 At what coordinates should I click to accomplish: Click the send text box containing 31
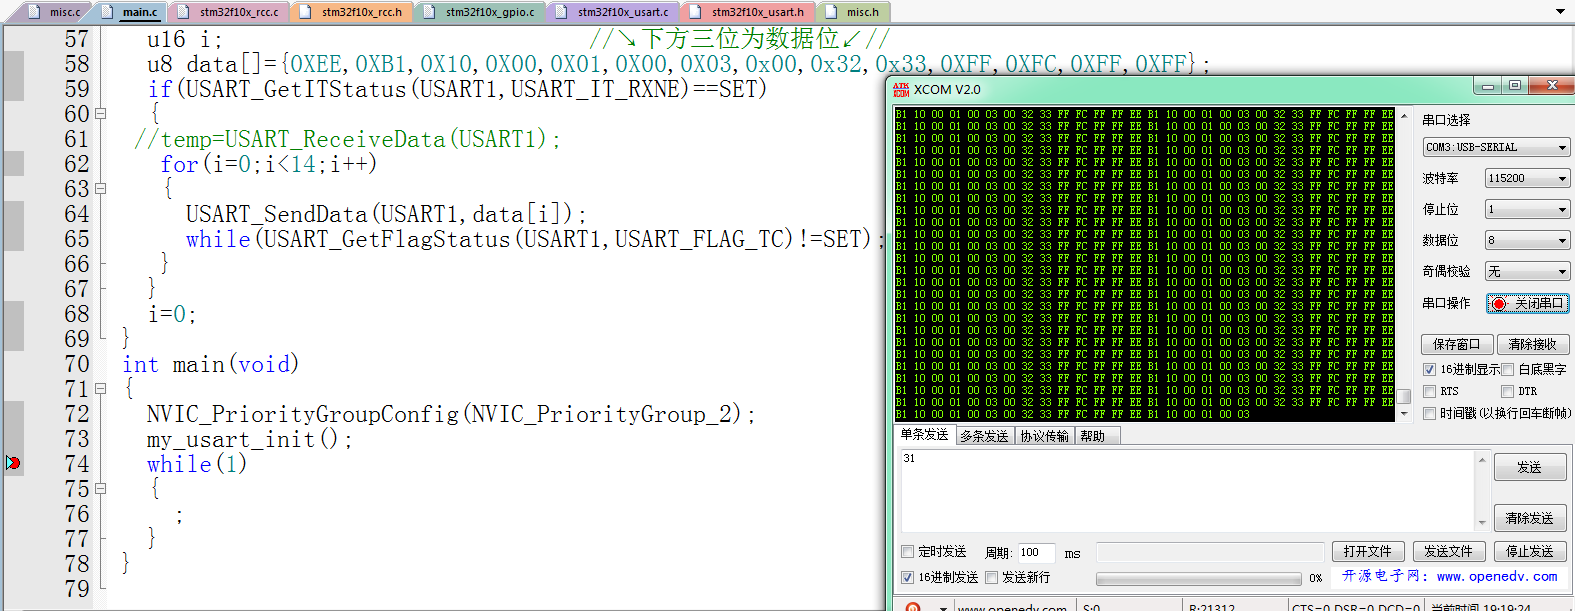pyautogui.click(x=1187, y=491)
